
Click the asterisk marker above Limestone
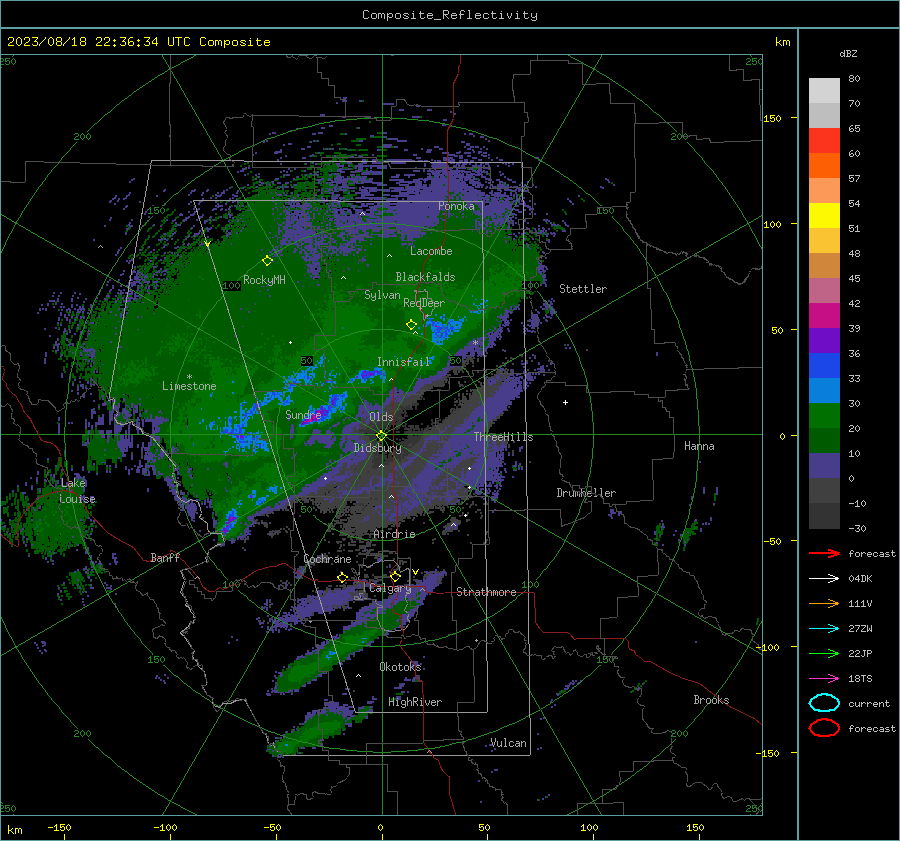click(189, 377)
